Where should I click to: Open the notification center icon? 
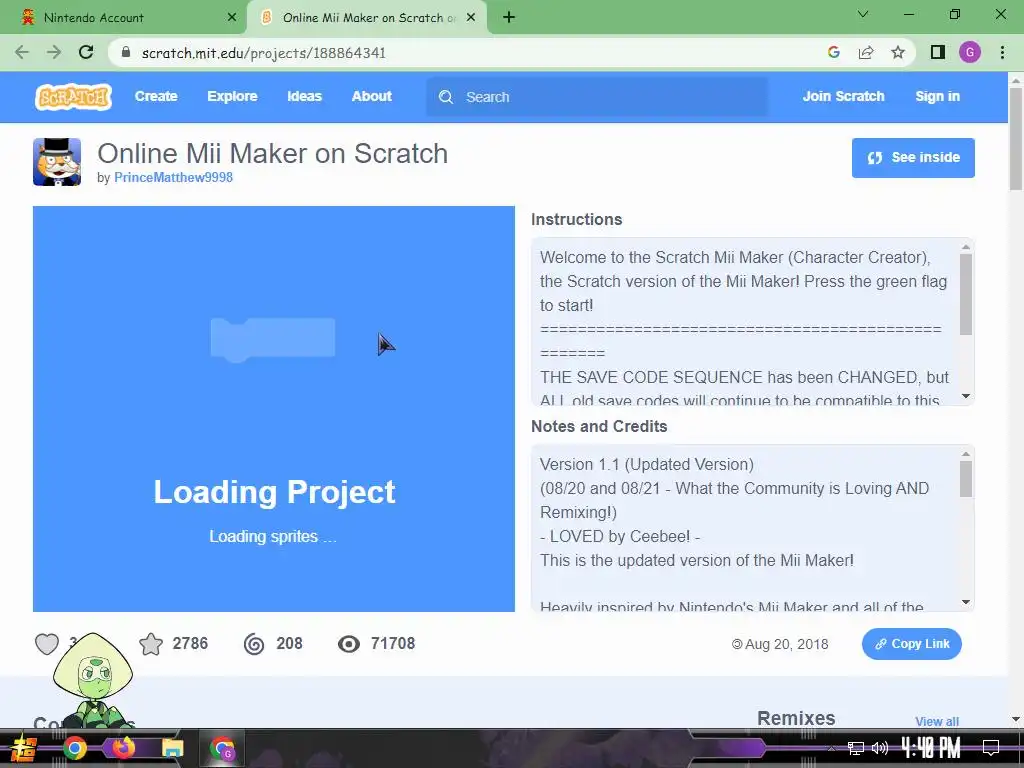991,748
